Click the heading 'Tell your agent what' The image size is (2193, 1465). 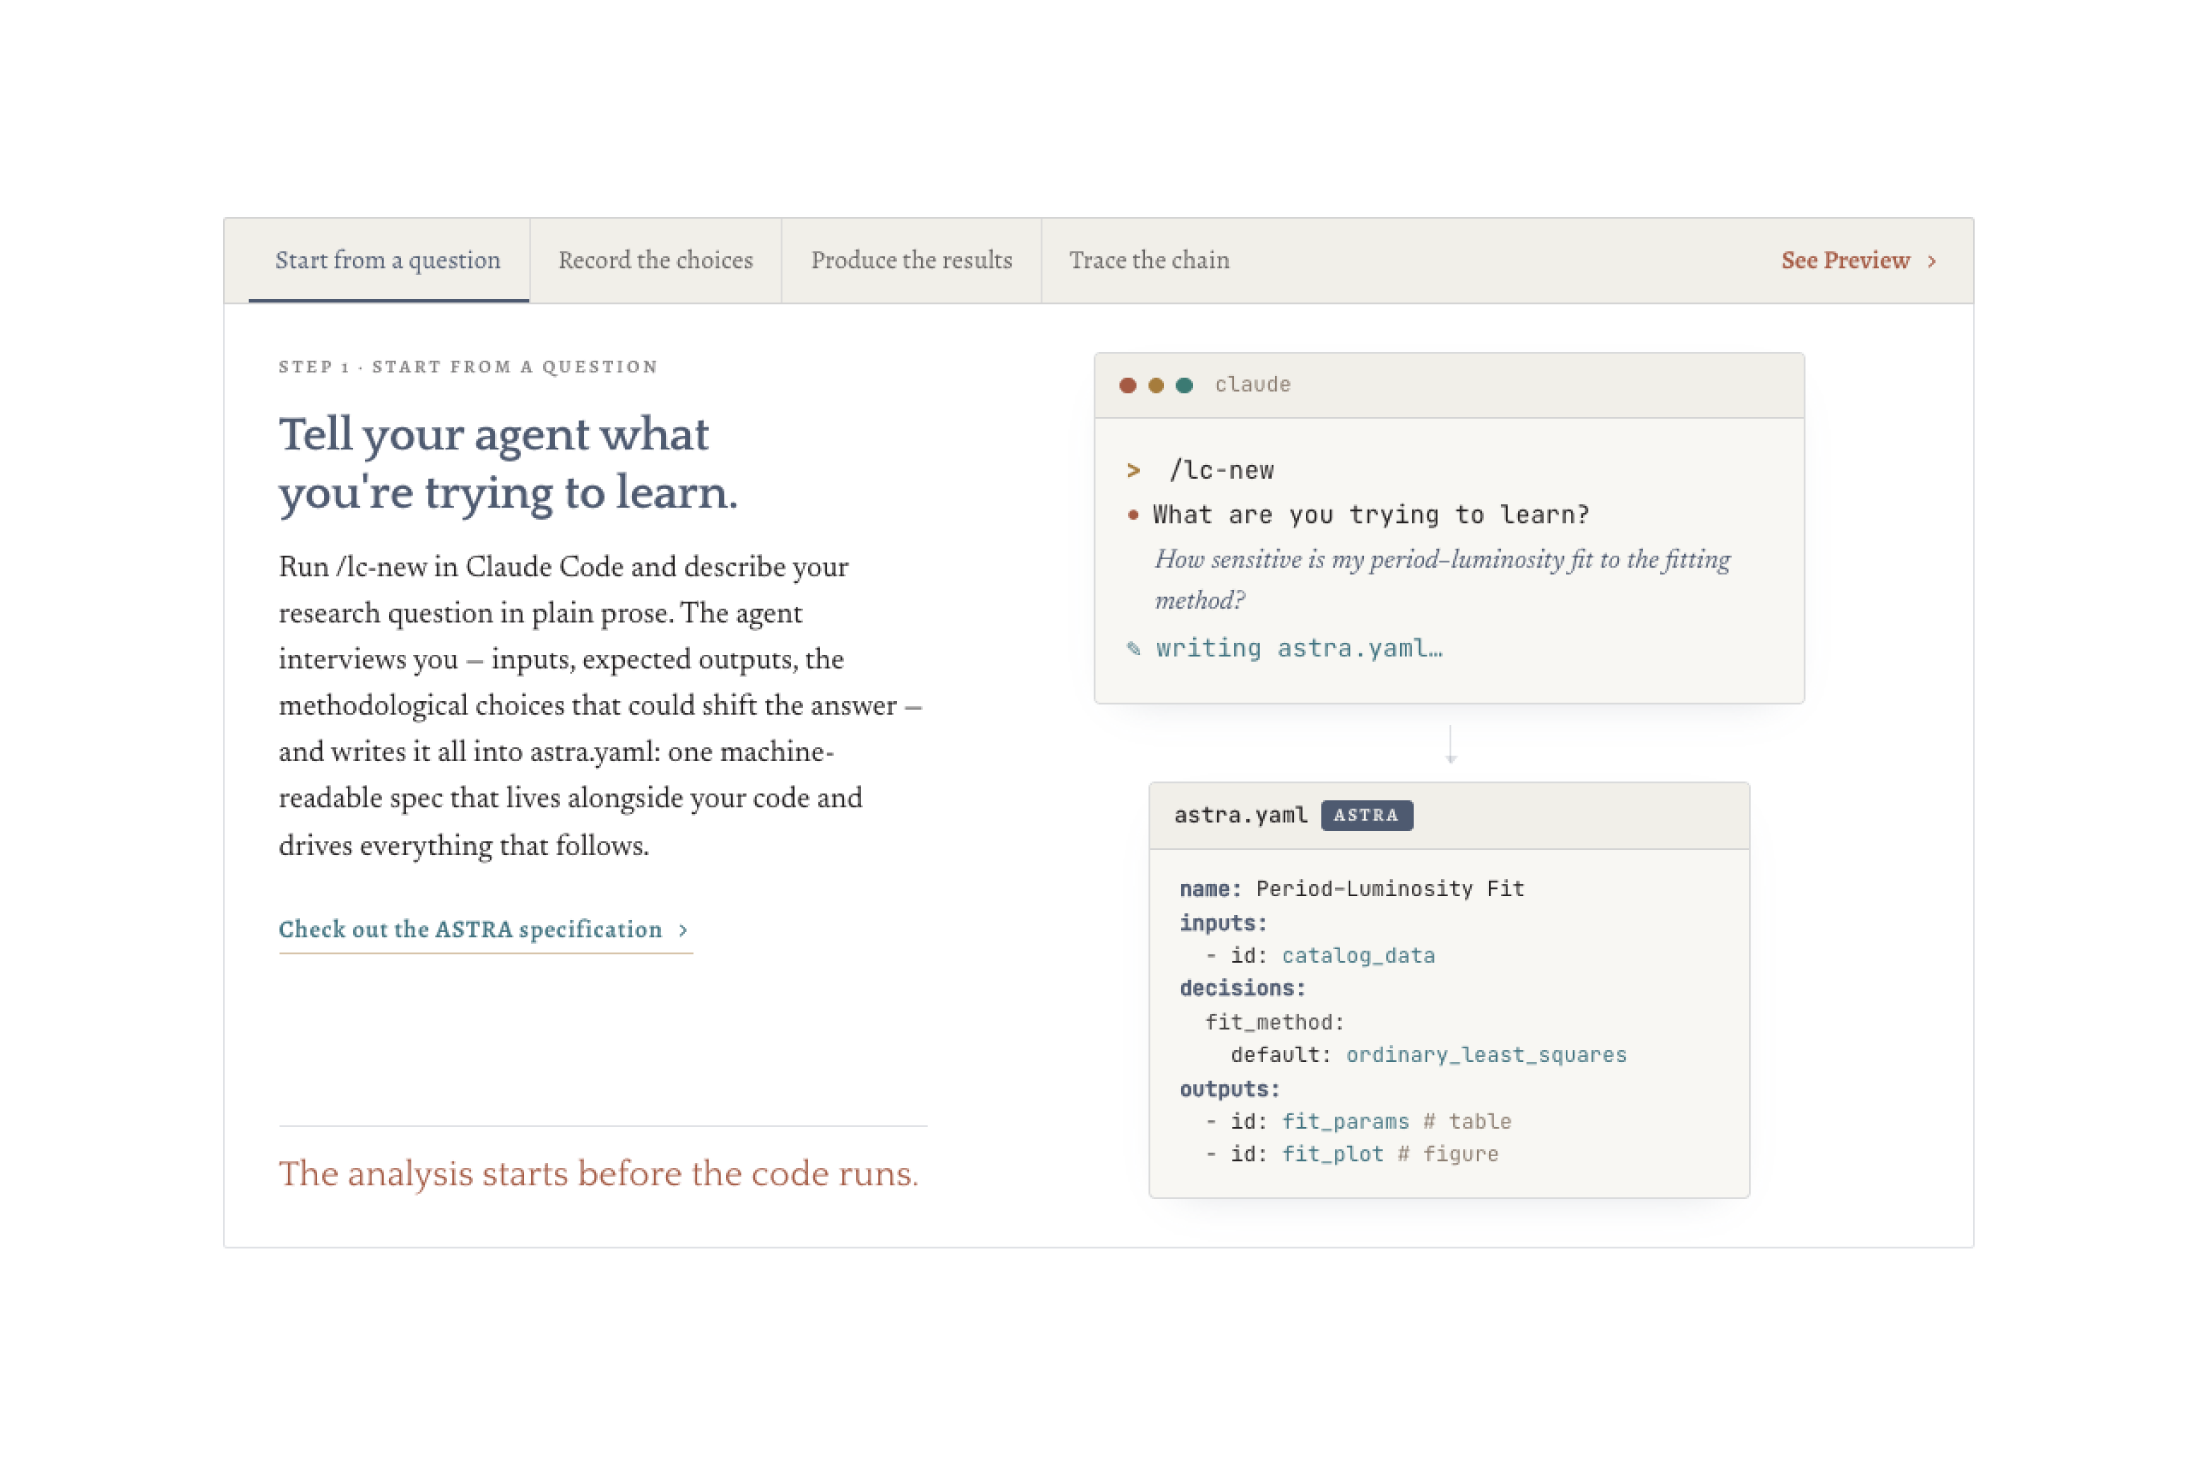(x=493, y=434)
